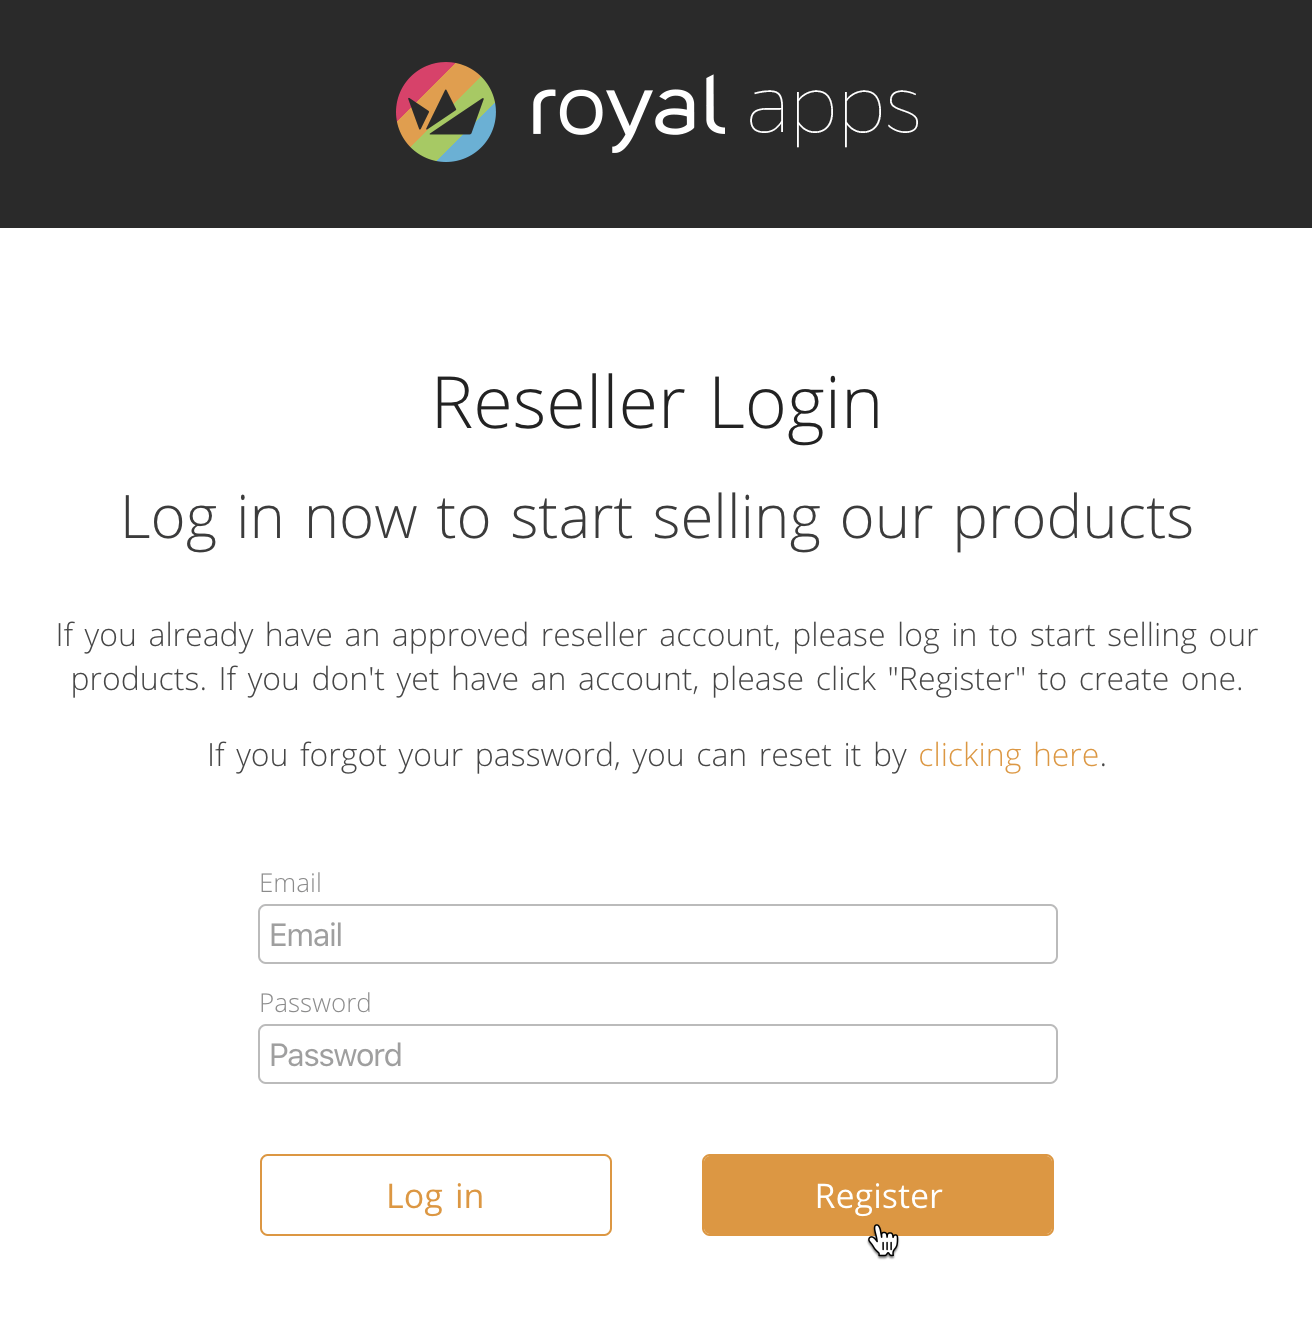Open the "clicking here" password reset link
1312x1320 pixels.
click(1009, 755)
